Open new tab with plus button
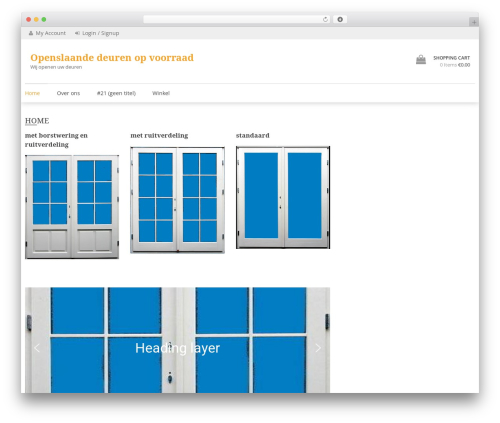Viewport: 500px width, 423px height. click(x=474, y=22)
